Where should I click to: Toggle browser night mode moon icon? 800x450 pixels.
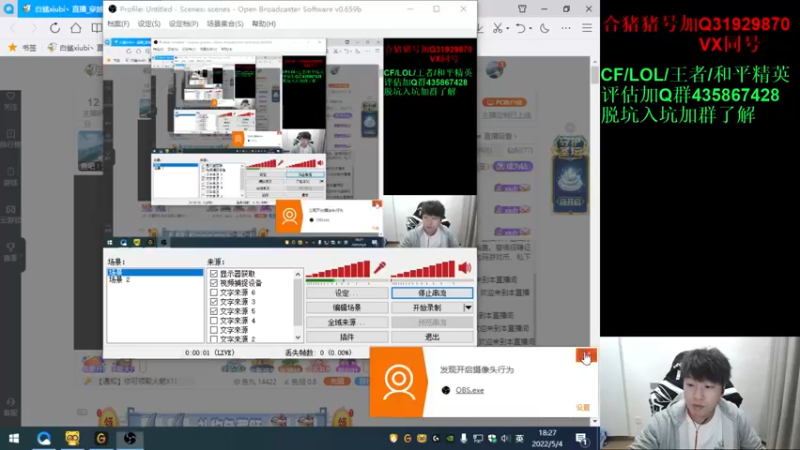coord(544,28)
